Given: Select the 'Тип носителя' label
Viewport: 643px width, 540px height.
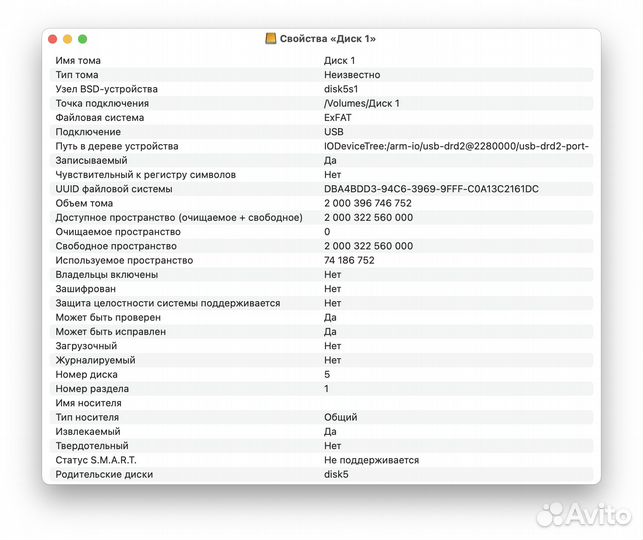Looking at the screenshot, I should point(87,417).
